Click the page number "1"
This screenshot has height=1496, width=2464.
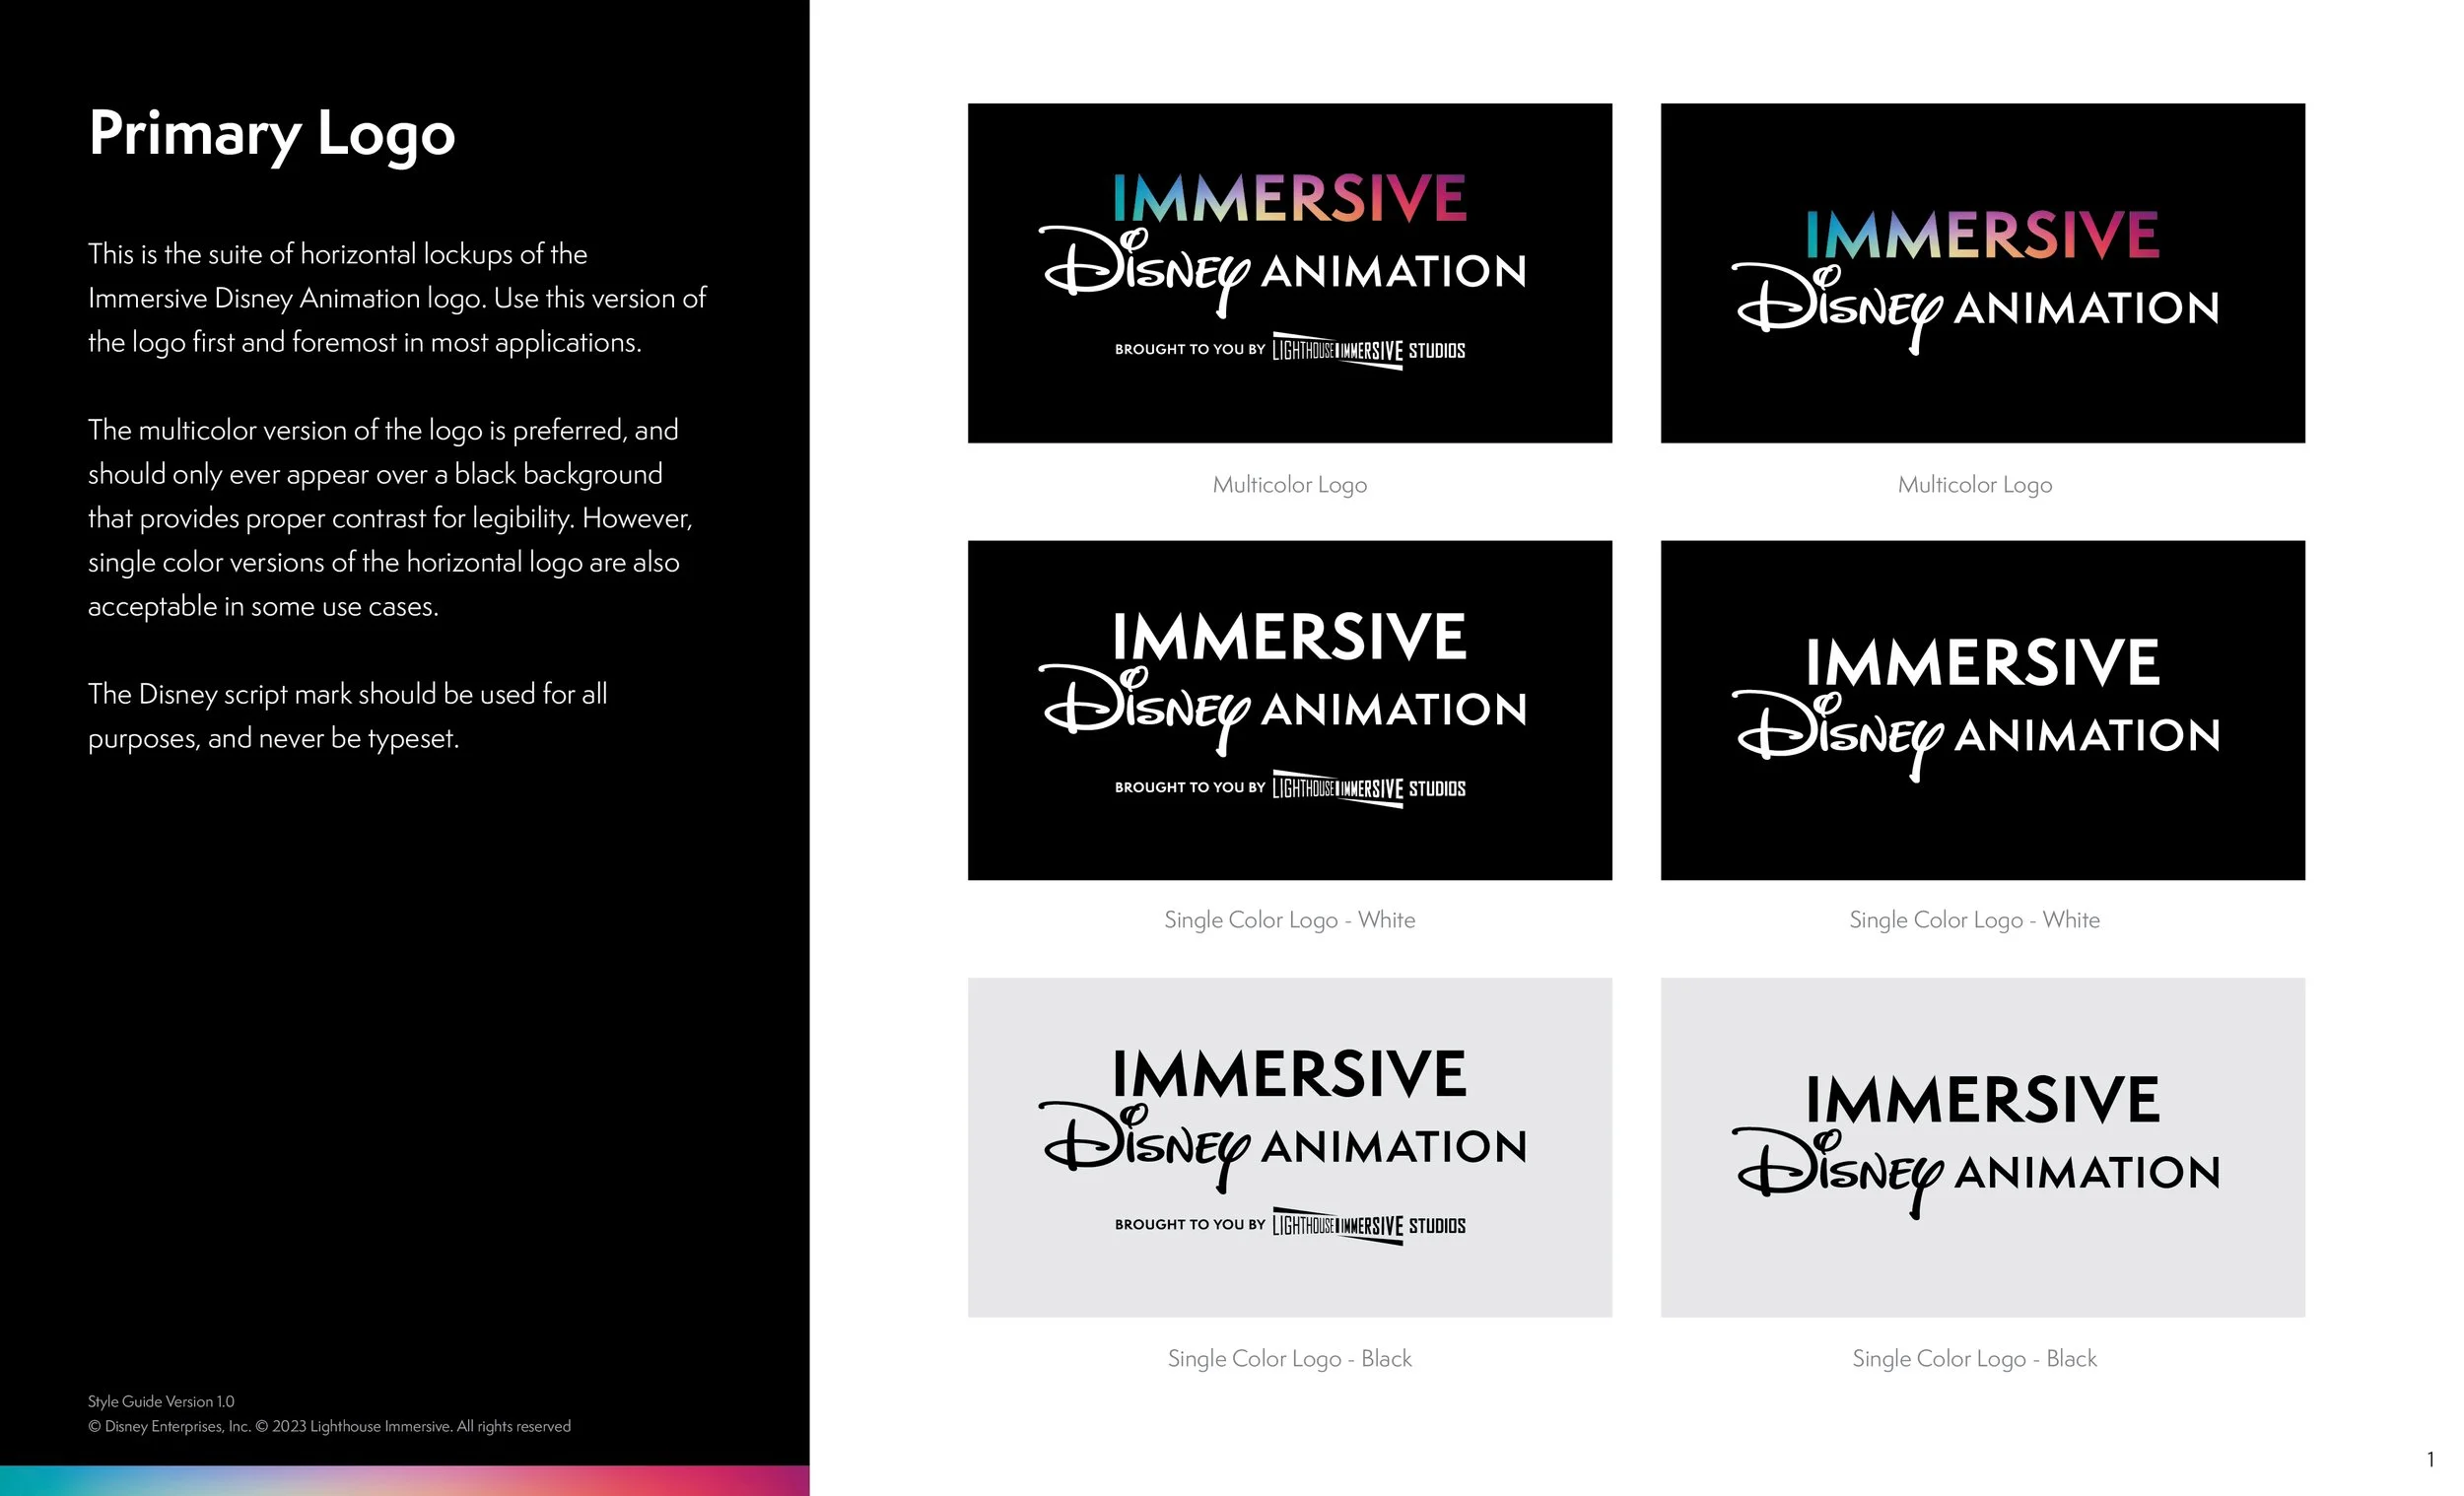tap(2430, 1459)
